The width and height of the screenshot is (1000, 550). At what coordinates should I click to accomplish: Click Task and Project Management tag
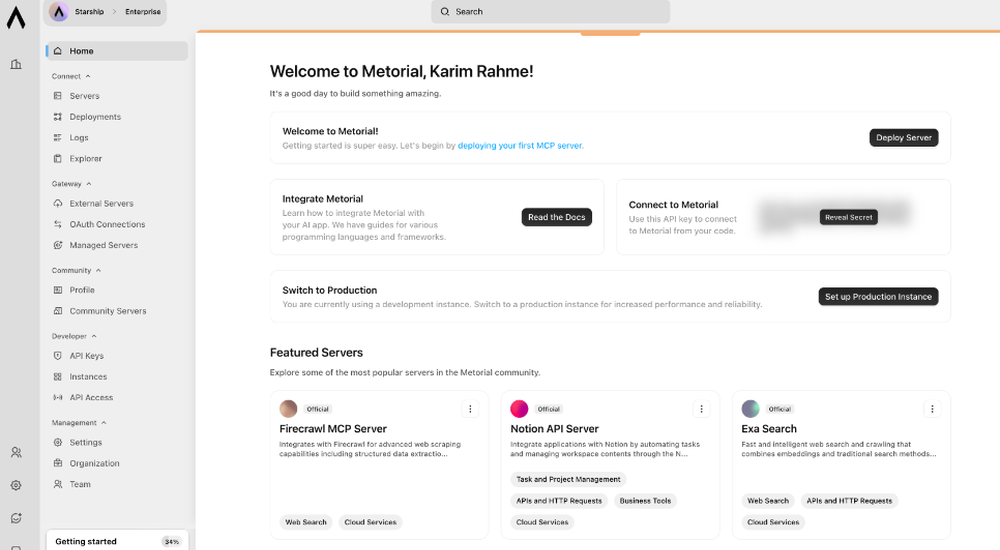click(x=568, y=479)
